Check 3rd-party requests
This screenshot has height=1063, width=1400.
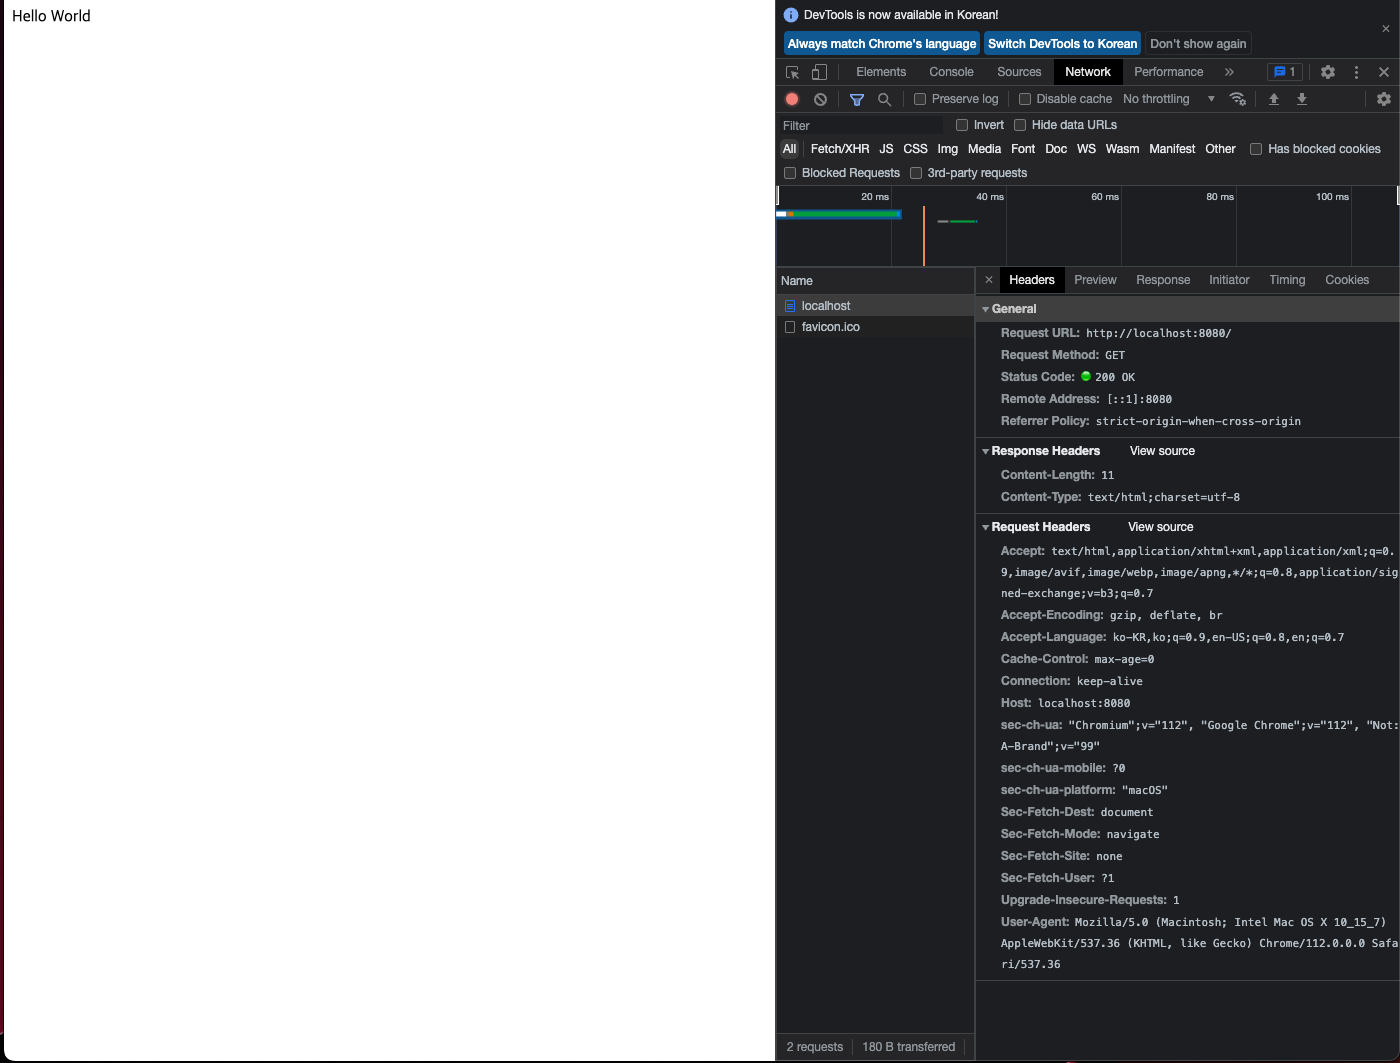(x=916, y=173)
